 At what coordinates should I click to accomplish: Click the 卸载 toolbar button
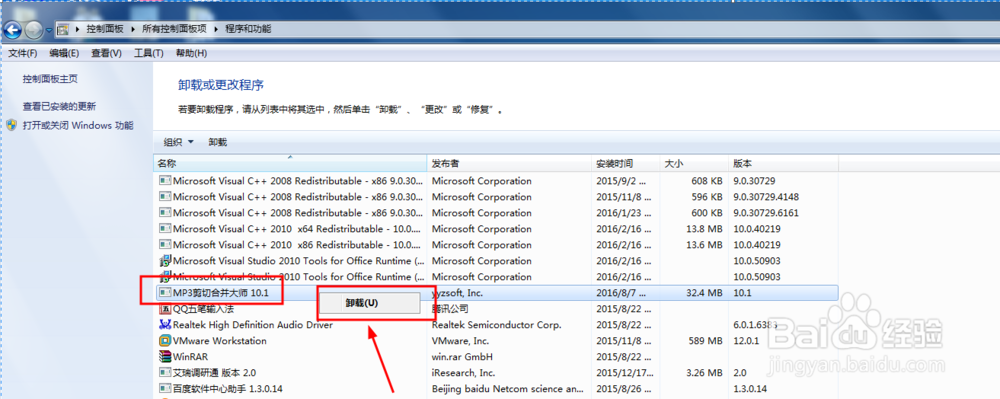tap(217, 142)
